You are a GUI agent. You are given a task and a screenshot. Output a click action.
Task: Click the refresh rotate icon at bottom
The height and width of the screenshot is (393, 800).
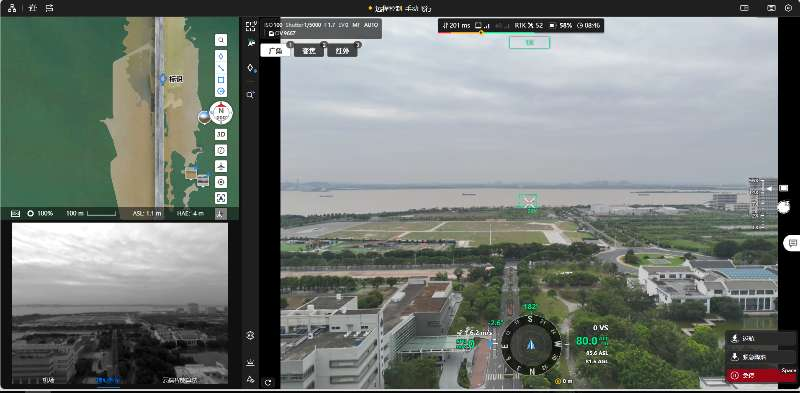tap(268, 382)
